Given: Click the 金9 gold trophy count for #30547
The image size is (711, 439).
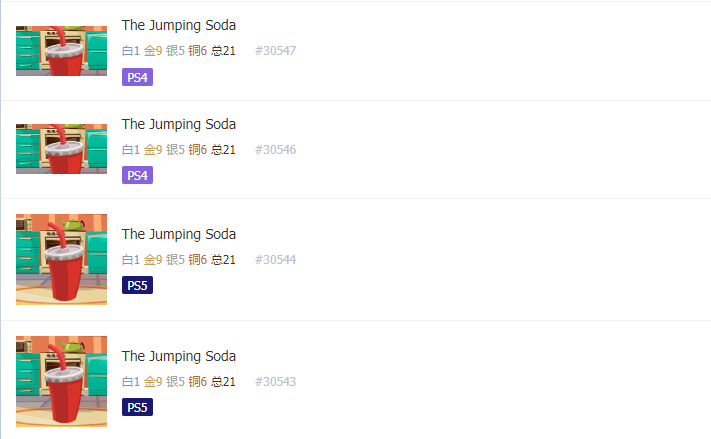Looking at the screenshot, I should click(x=153, y=51).
